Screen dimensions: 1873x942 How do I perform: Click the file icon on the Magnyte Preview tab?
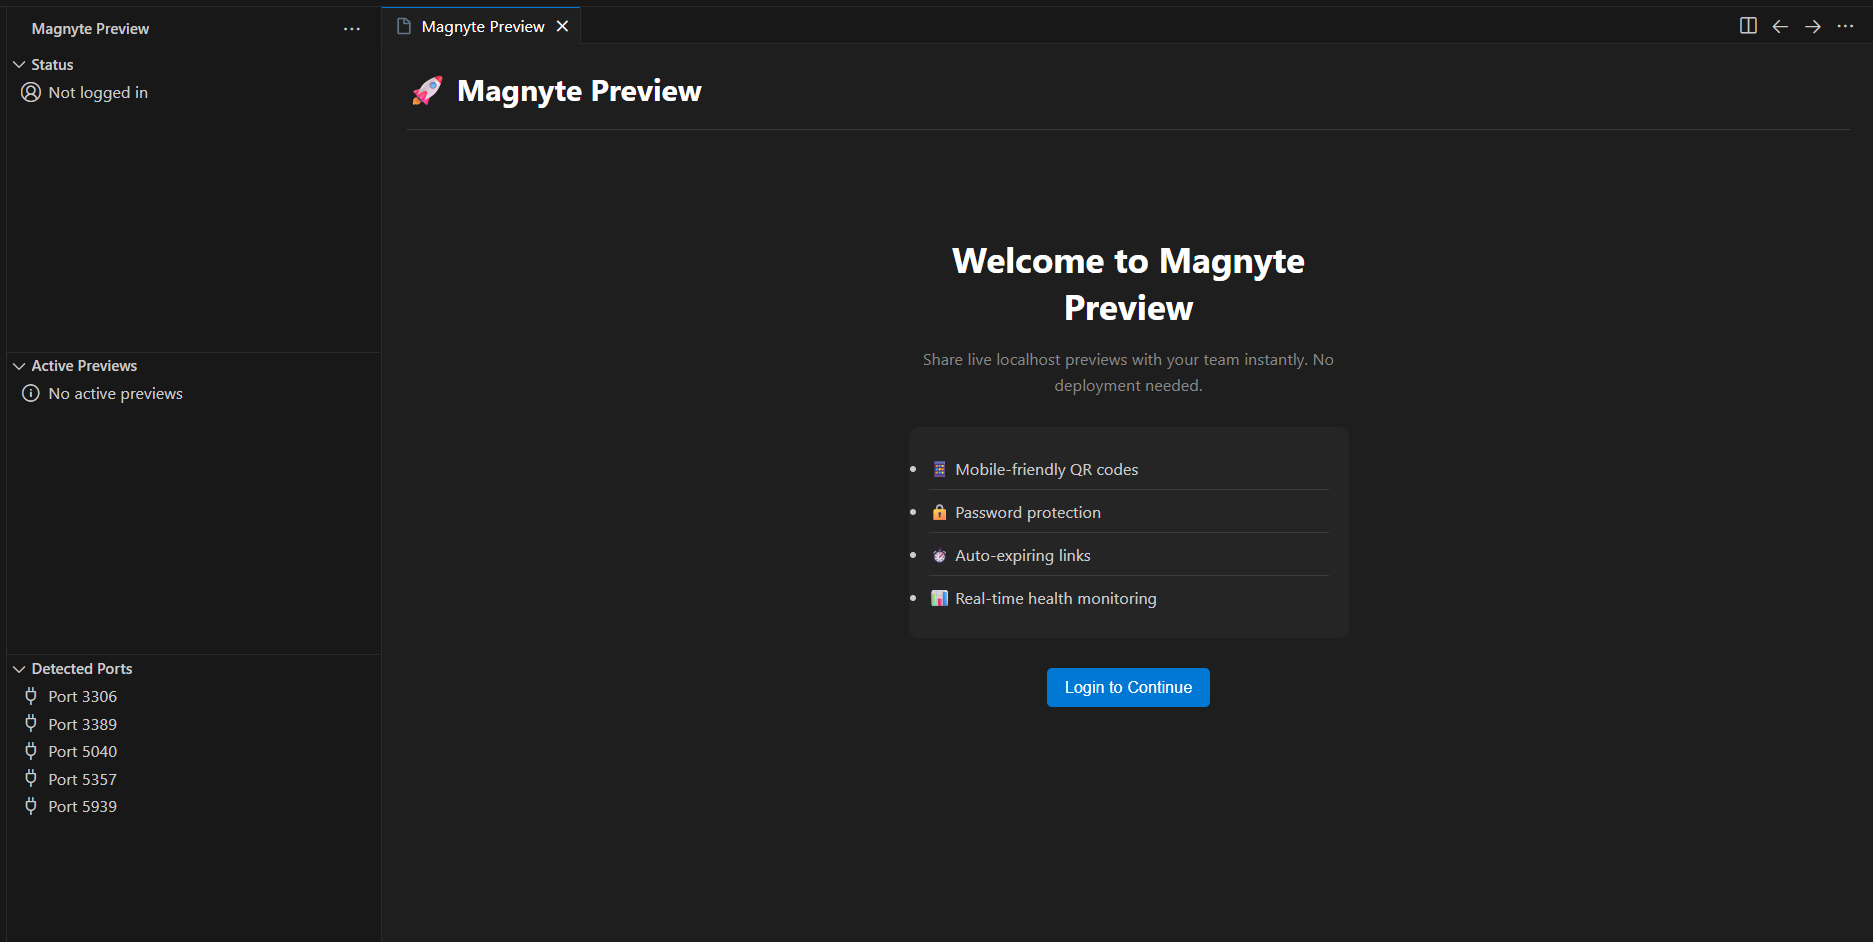tap(404, 26)
